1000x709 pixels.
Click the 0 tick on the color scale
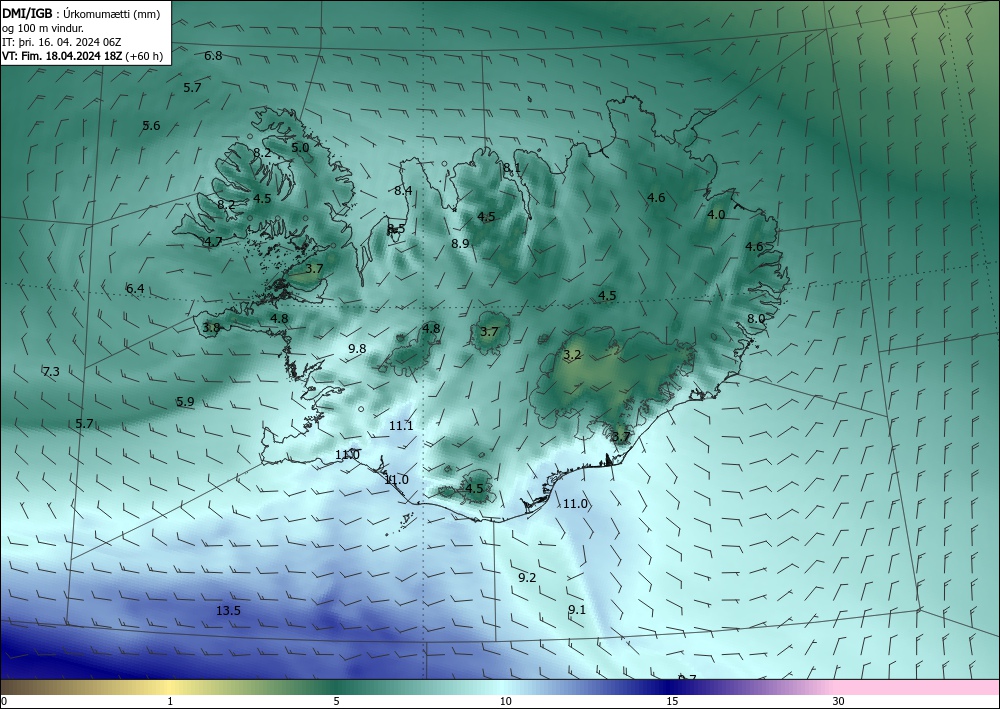pos(4,701)
